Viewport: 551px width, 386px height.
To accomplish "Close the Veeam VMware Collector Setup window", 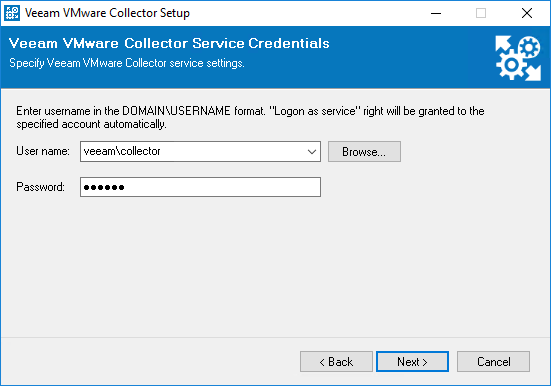I will (x=526, y=13).
